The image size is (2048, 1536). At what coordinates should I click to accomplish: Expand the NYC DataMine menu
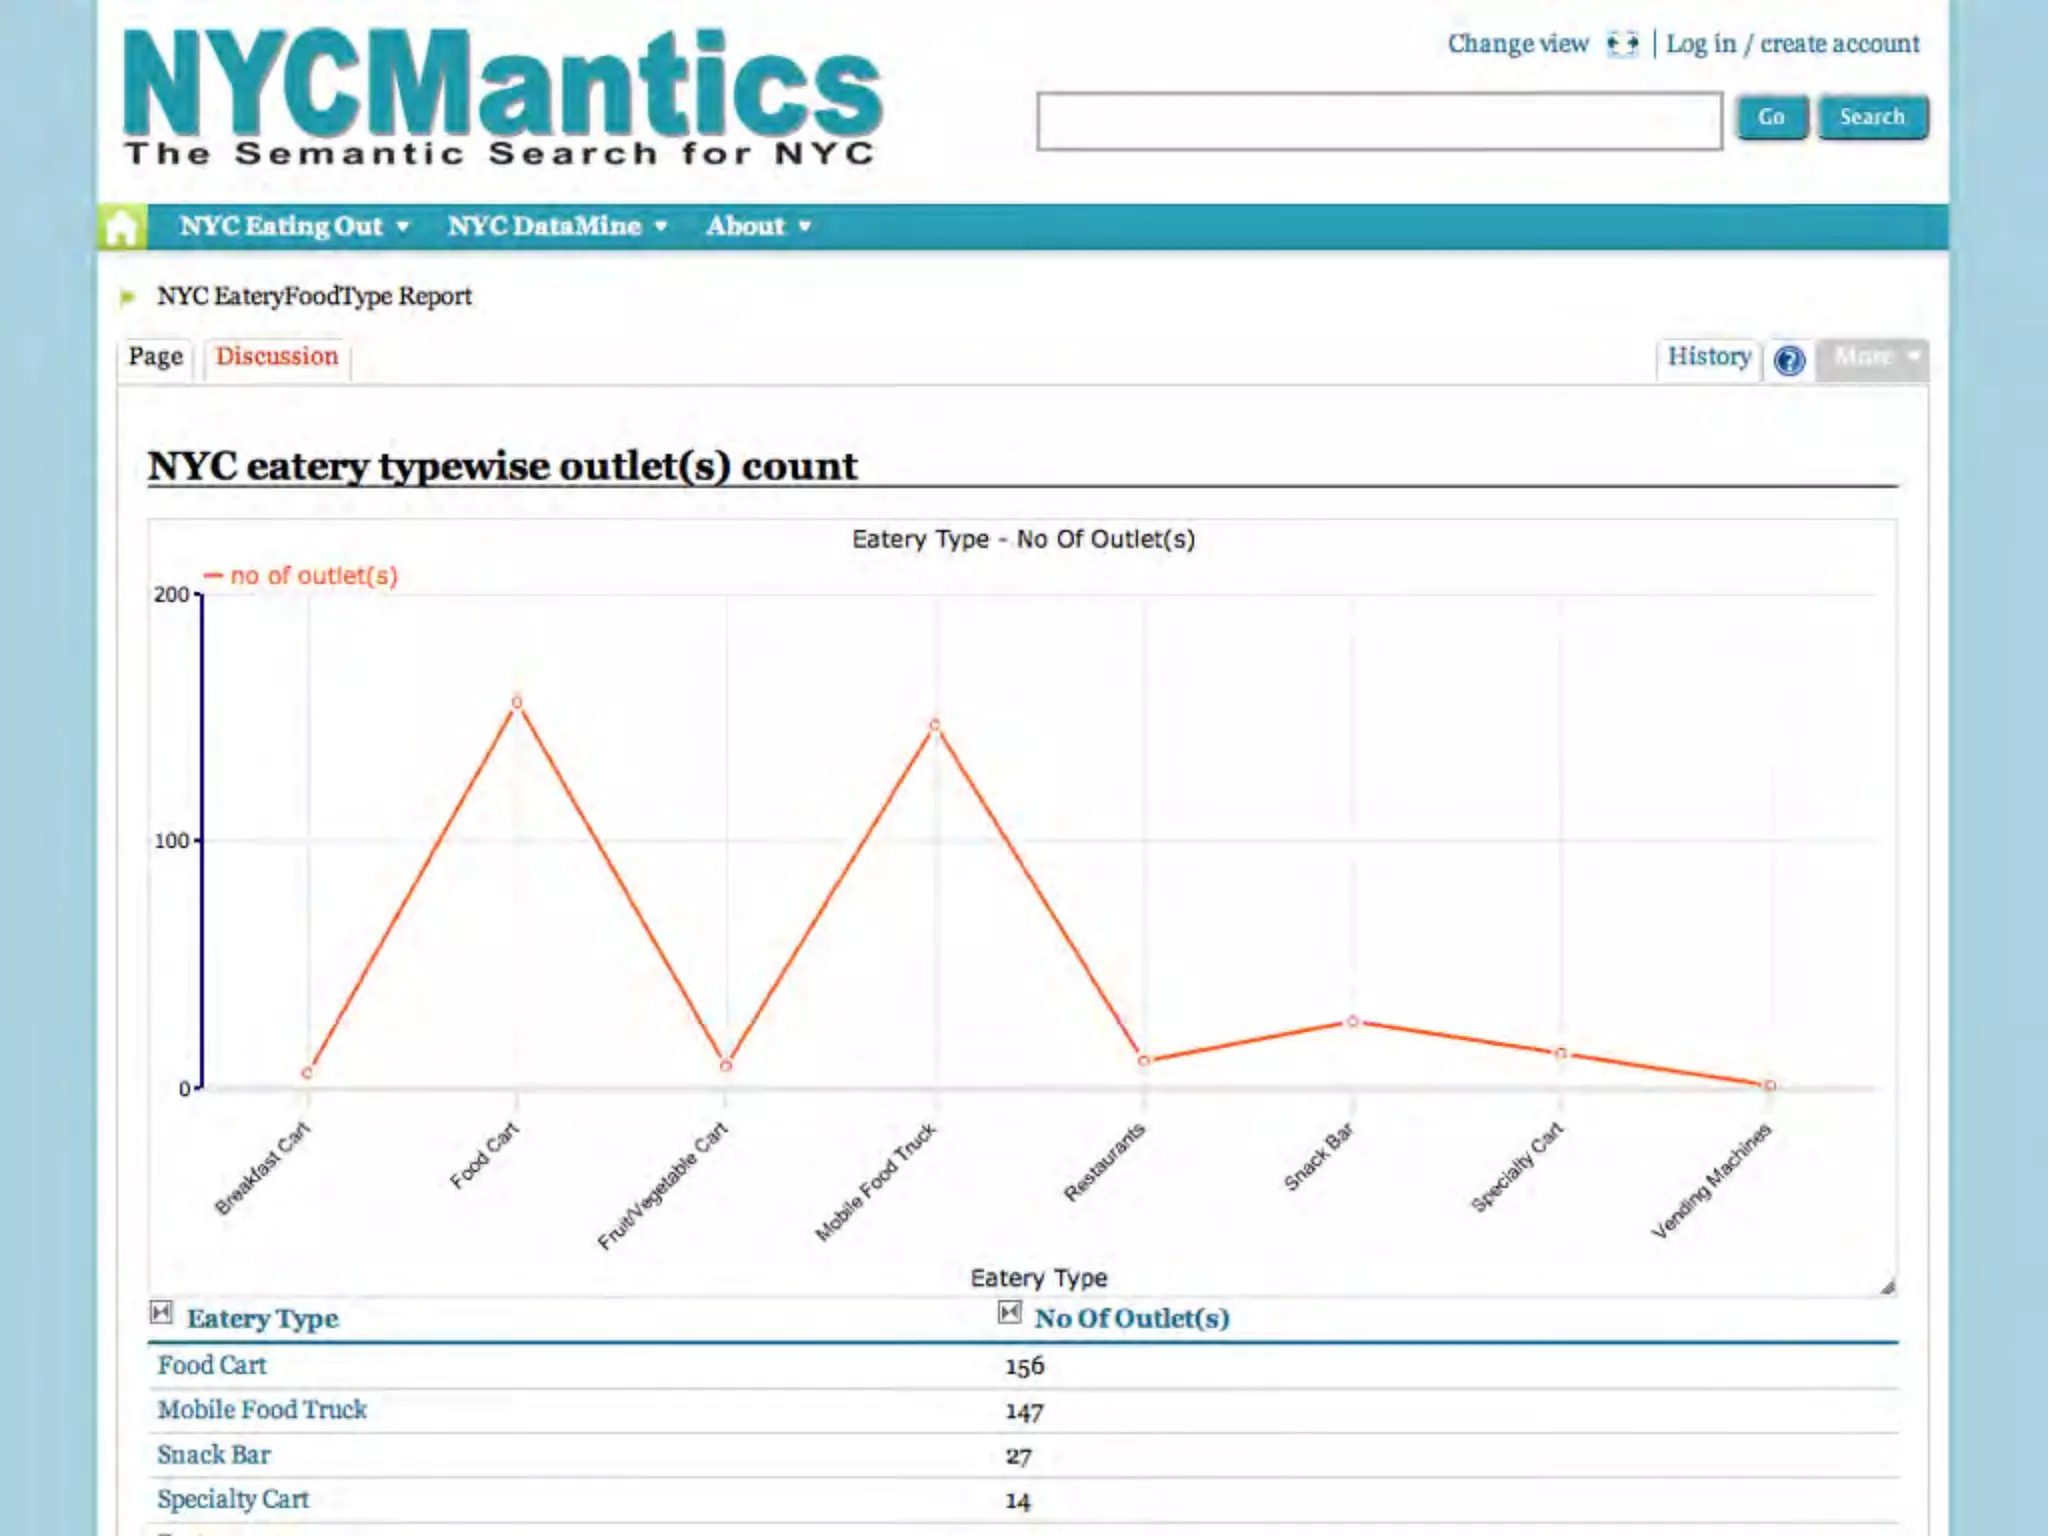(557, 227)
